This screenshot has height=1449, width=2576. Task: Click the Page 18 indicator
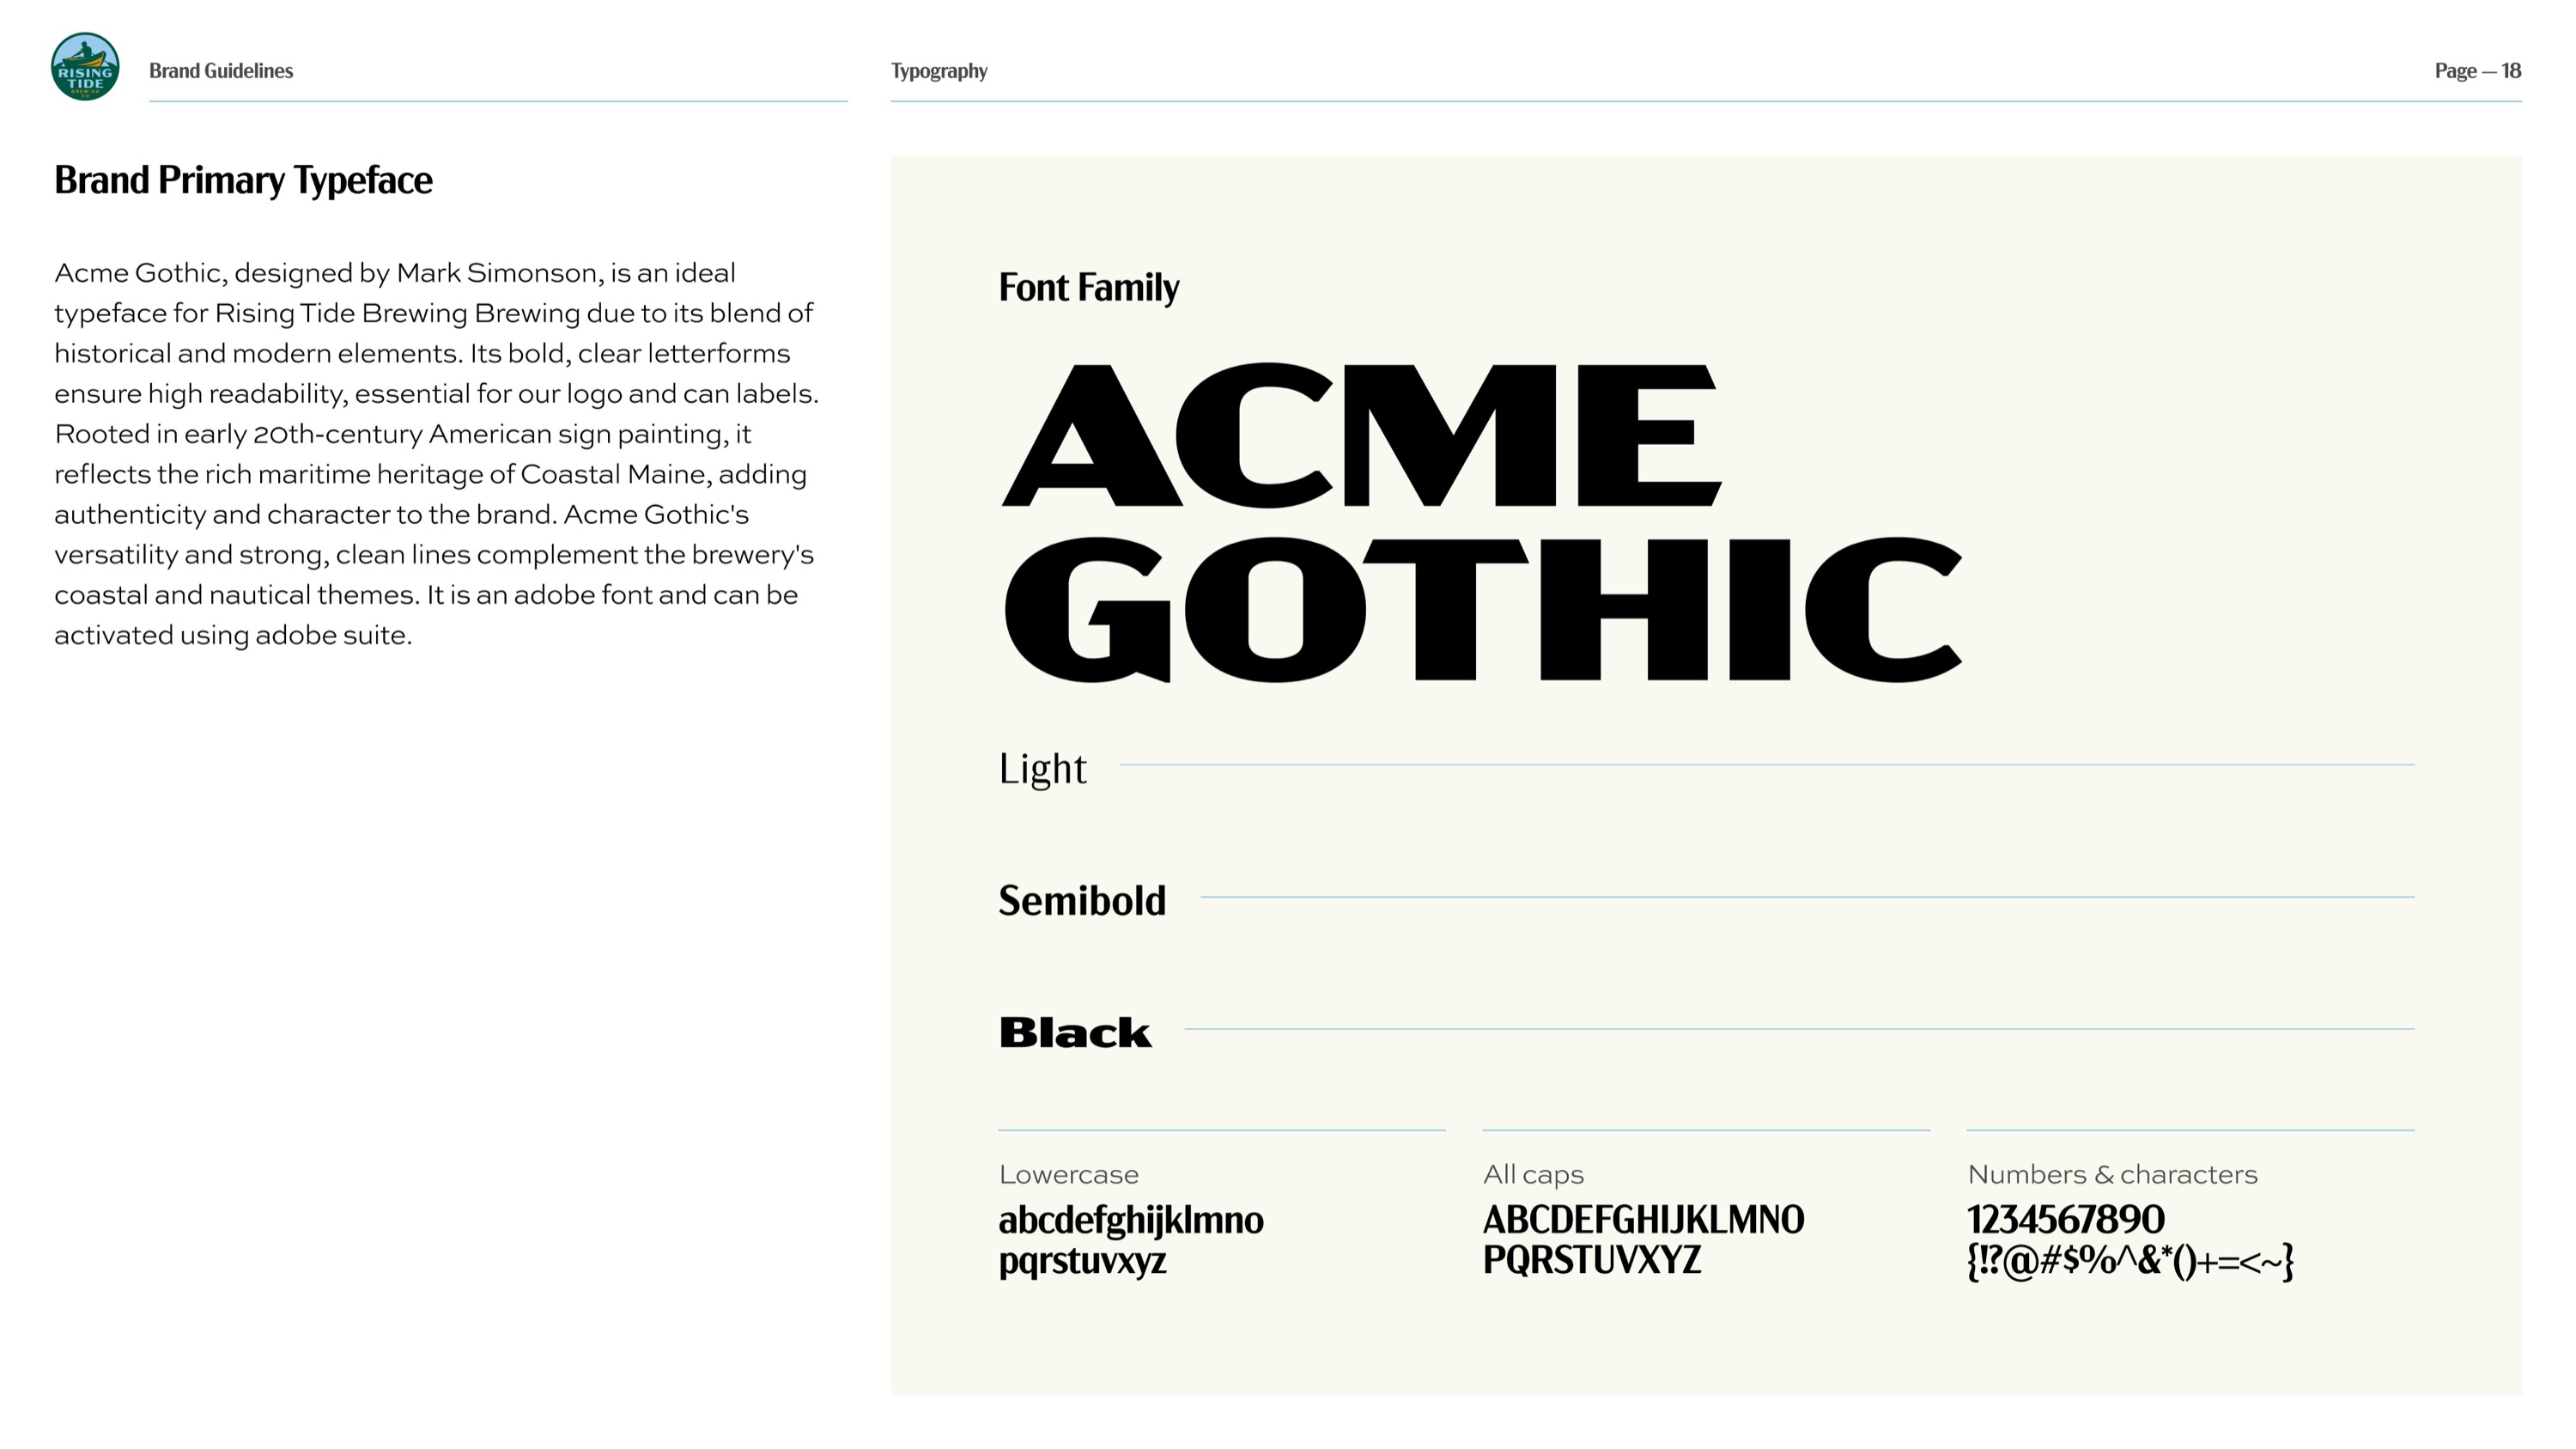tap(2477, 71)
